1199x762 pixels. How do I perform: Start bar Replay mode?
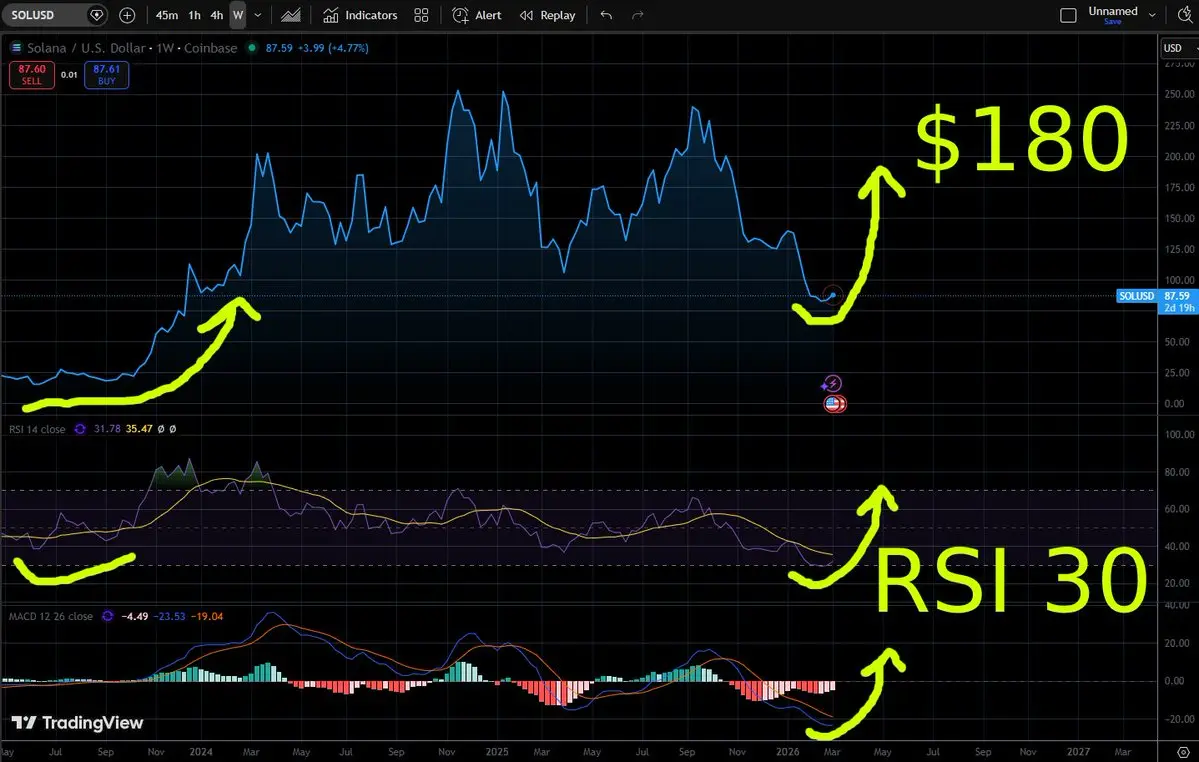coord(548,15)
